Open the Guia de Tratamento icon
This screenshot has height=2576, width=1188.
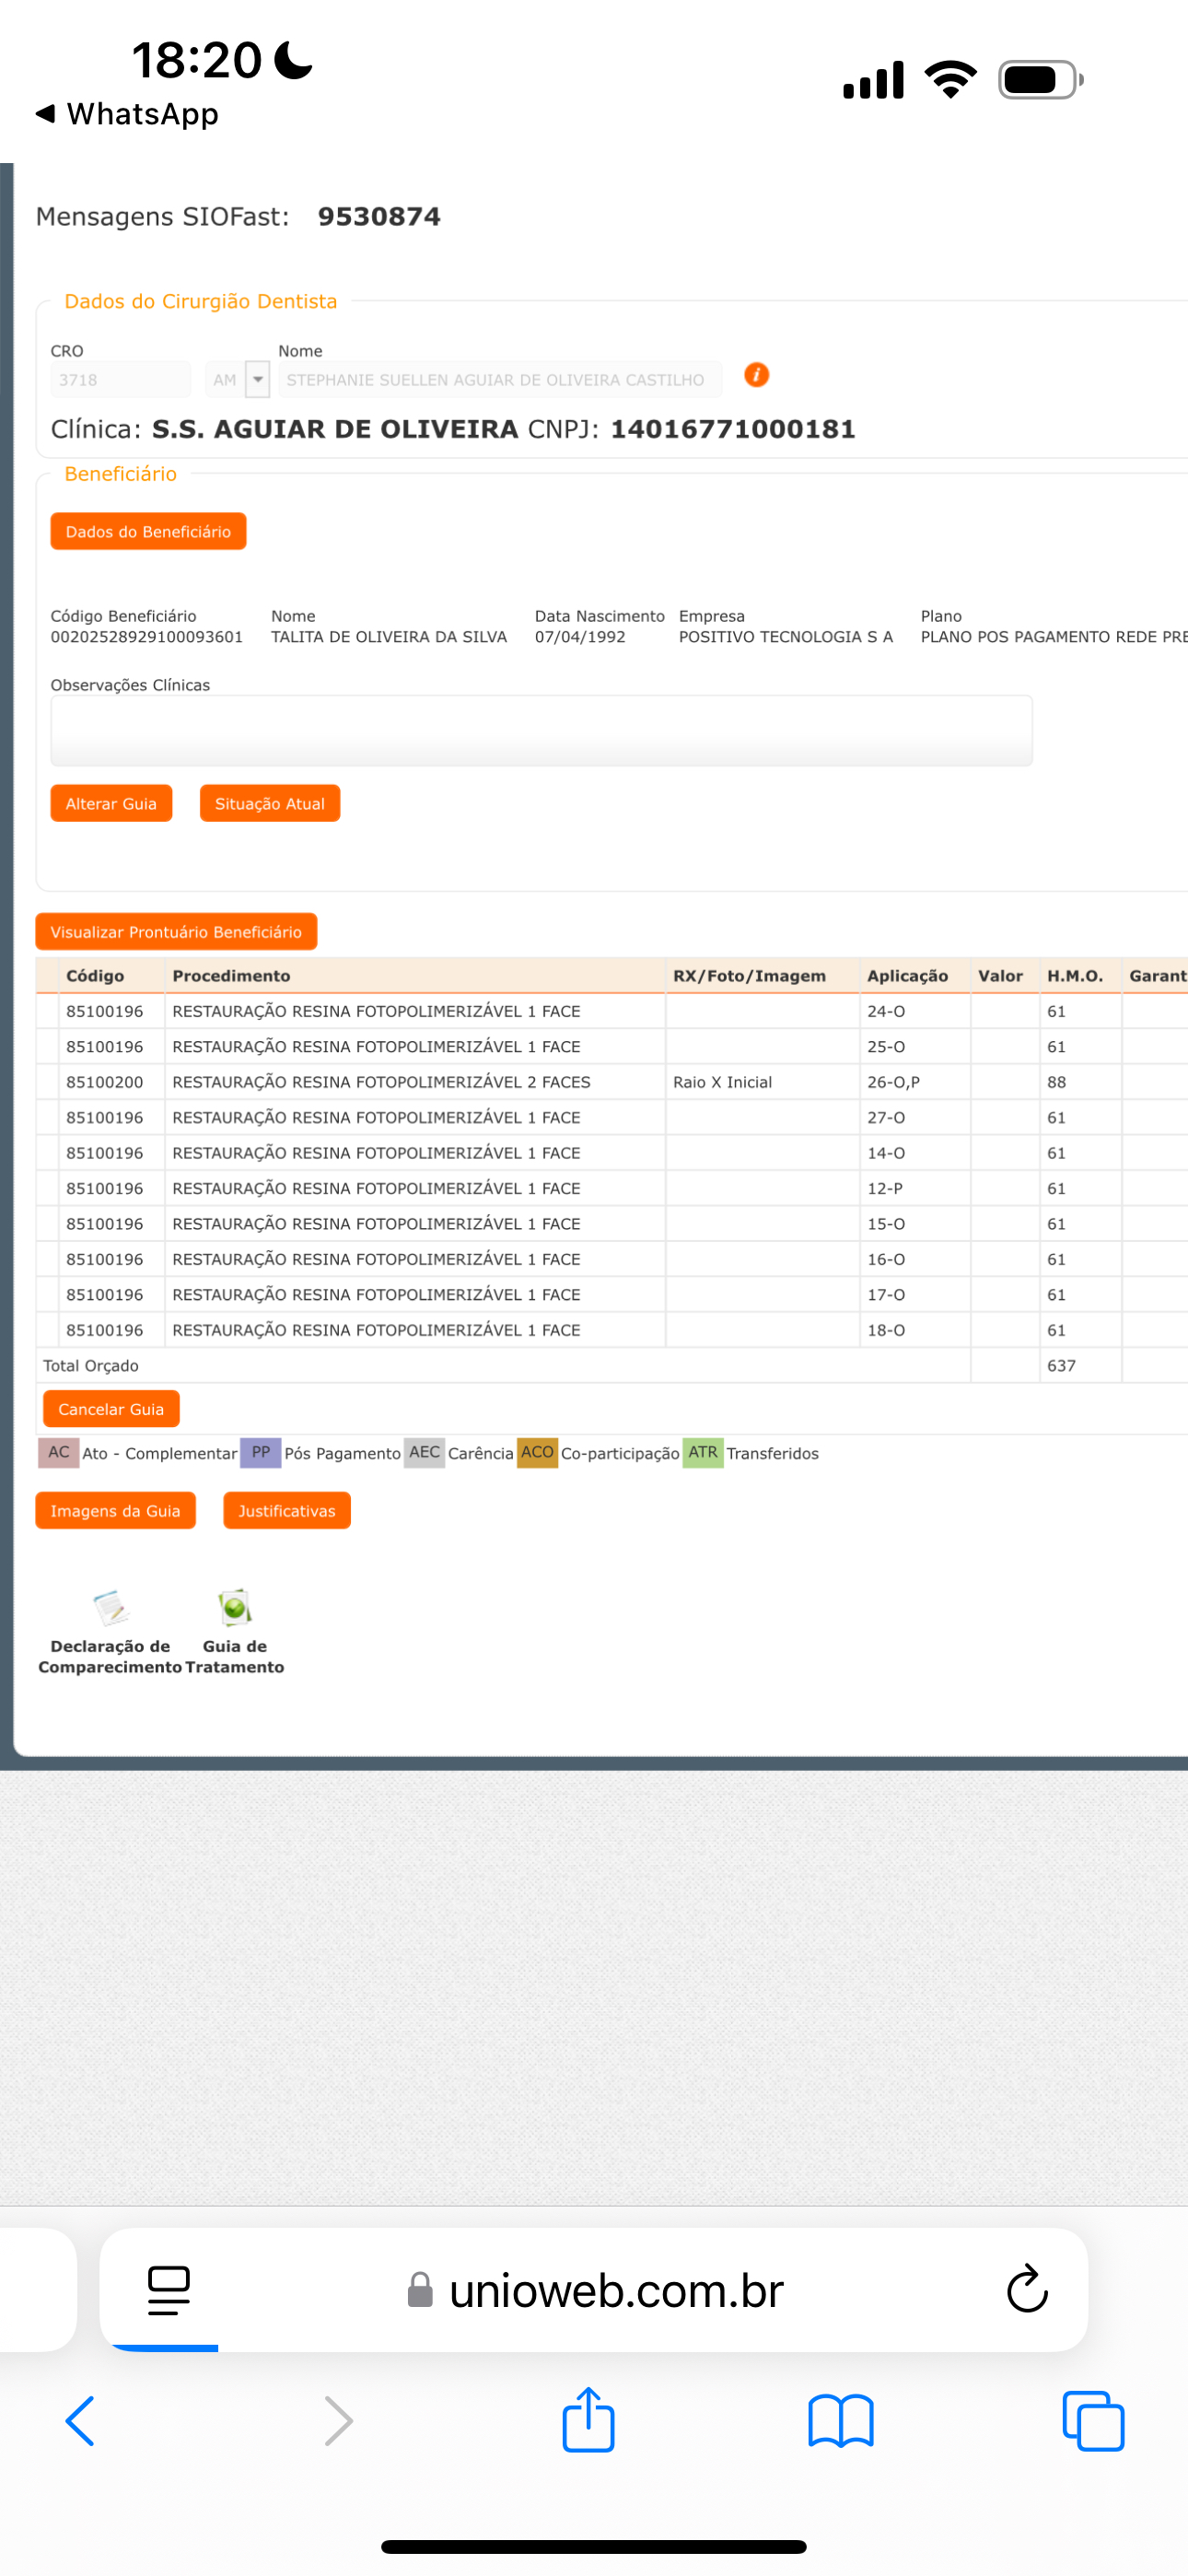235,1608
